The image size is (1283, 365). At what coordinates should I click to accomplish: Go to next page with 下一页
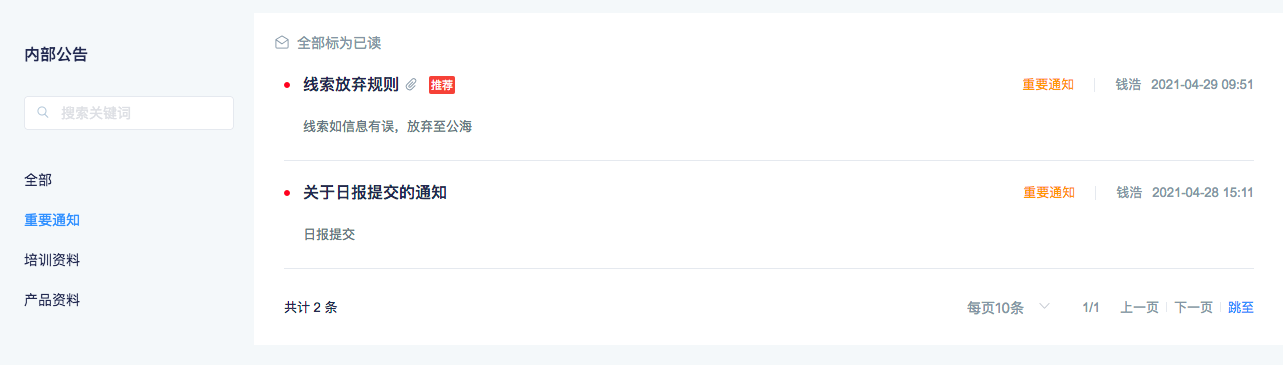point(1193,307)
